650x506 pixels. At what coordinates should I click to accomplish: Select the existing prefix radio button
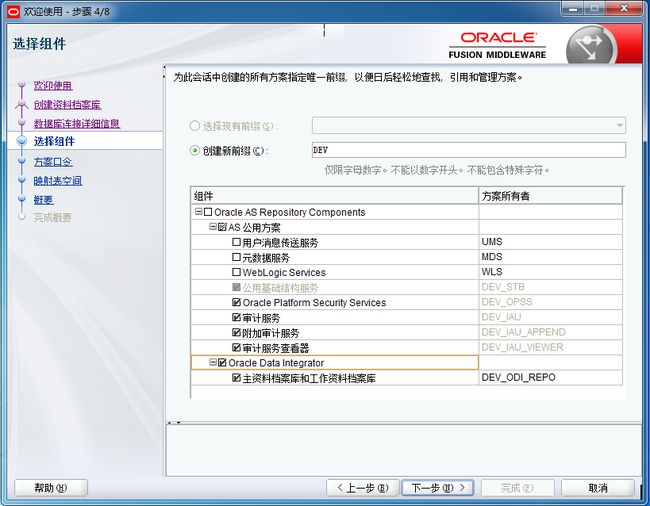pos(194,126)
